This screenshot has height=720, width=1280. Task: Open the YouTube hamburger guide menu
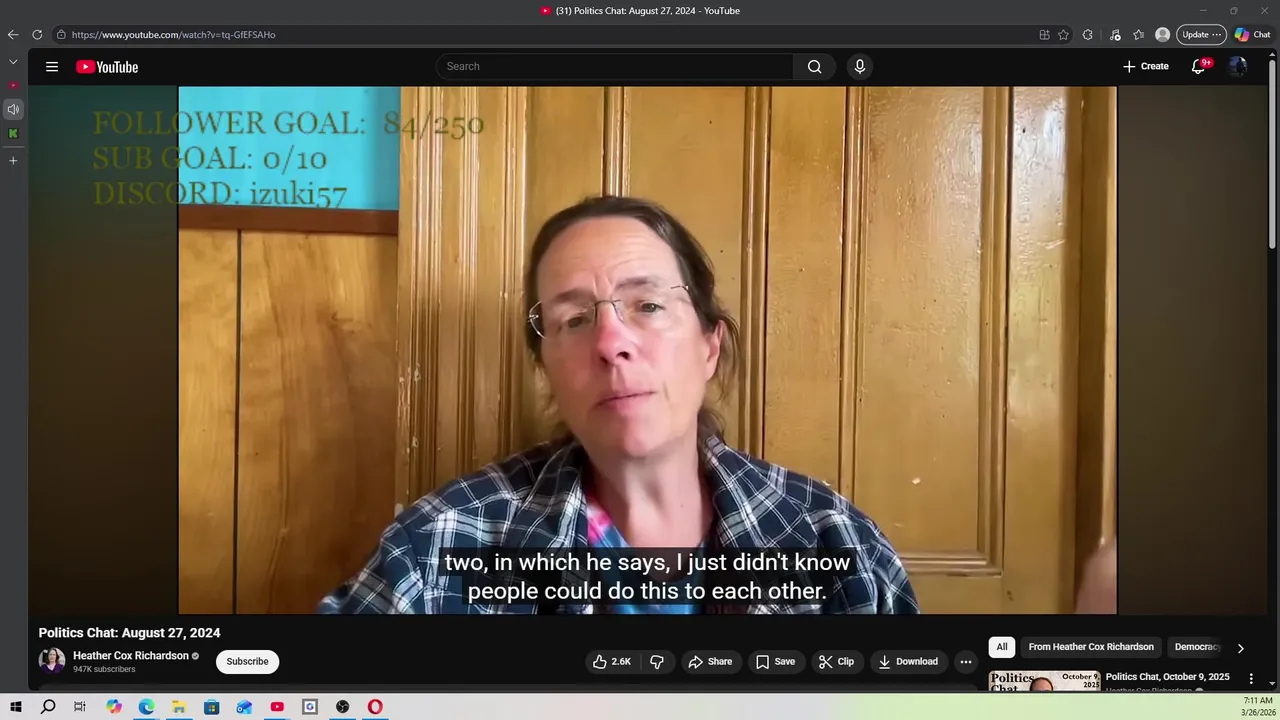coord(52,67)
